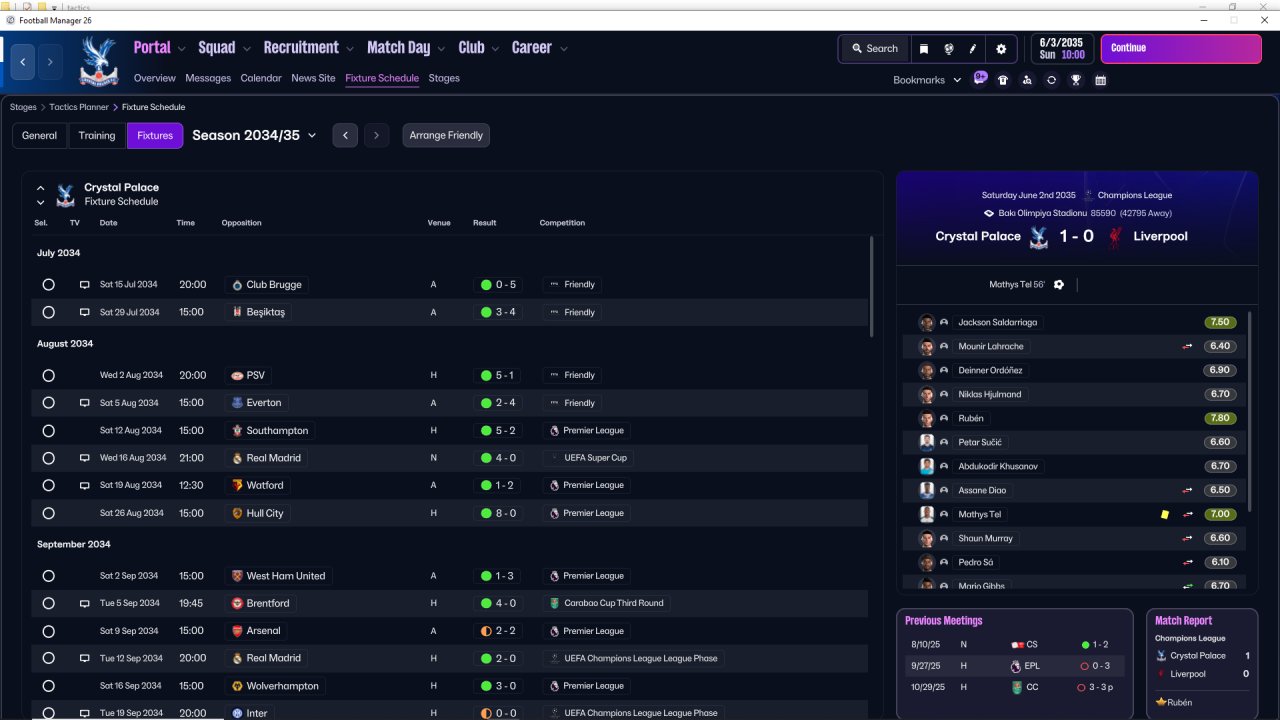
Task: Open the Season 2034/35 dropdown
Action: click(254, 136)
